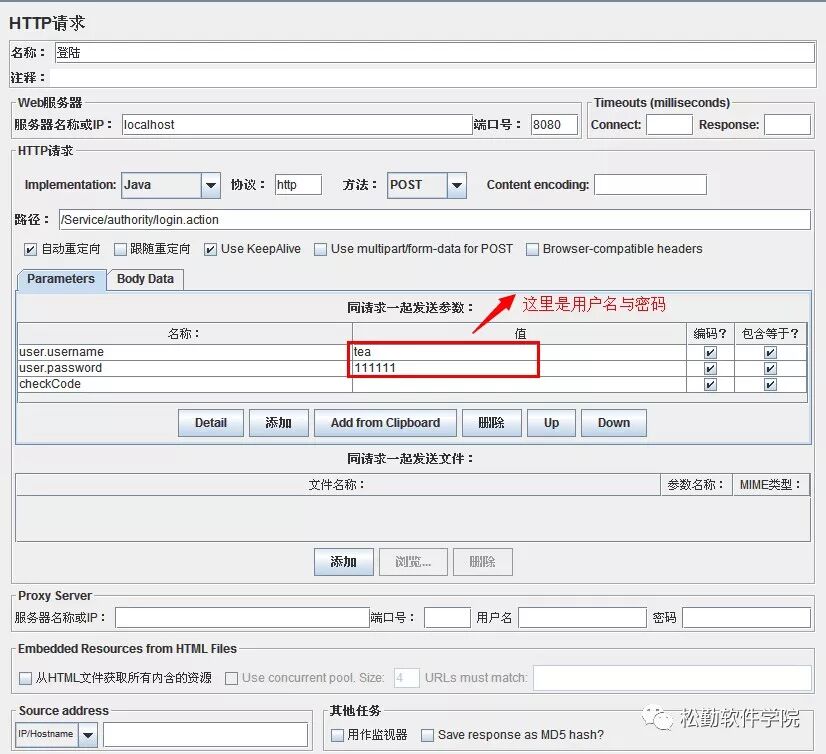Click the Proxy Server name or IP field
Viewport: 826px width, 754px height.
[x=242, y=618]
